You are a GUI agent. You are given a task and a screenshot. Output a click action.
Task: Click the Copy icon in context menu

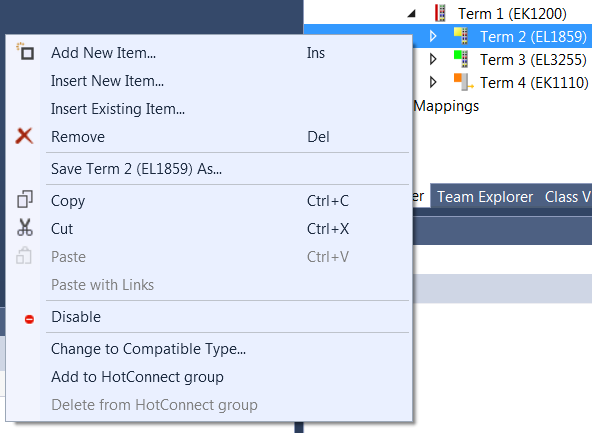(x=25, y=199)
